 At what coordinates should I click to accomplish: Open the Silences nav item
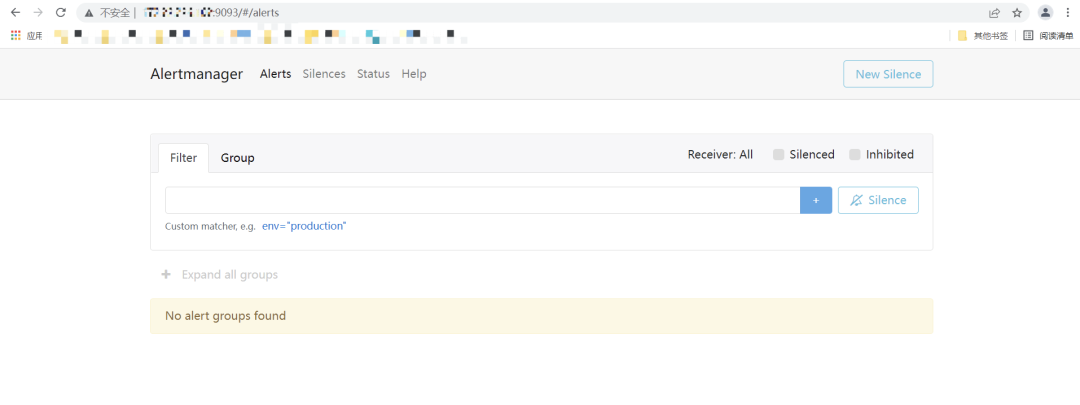(x=324, y=74)
